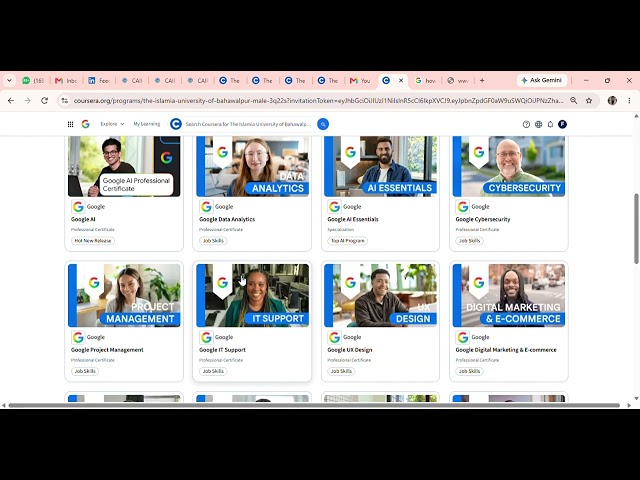Open a new tab with plus button
The image size is (640, 480).
coord(482,80)
